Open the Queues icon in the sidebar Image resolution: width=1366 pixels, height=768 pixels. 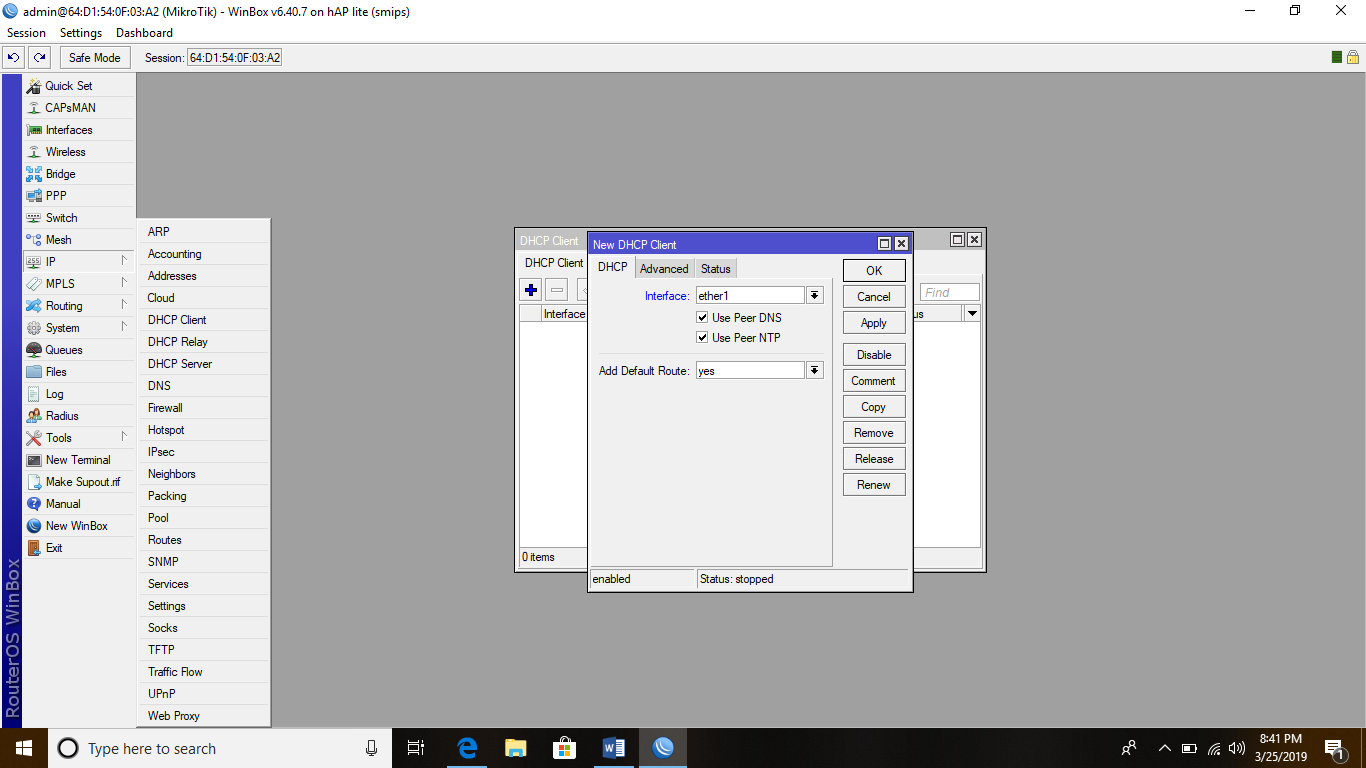pyautogui.click(x=34, y=350)
